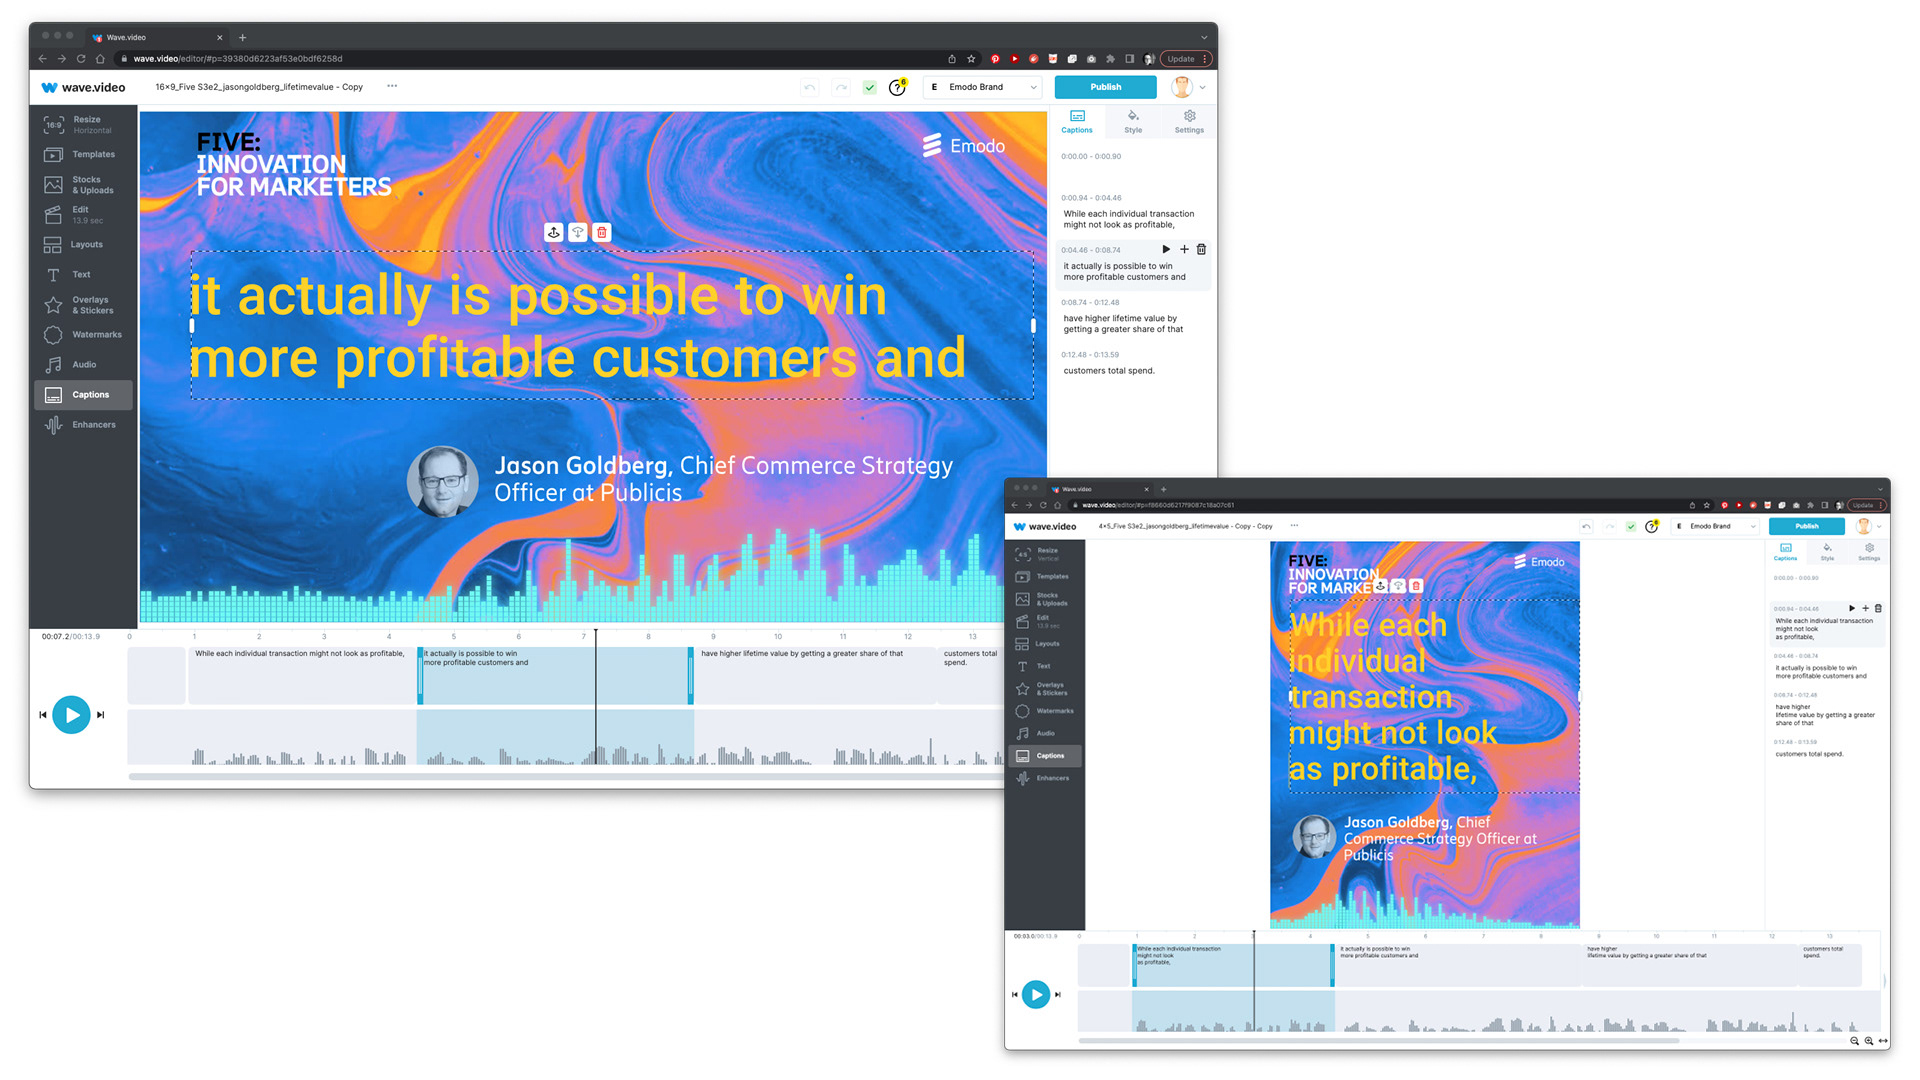Screen dimensions: 1920x1080
Task: Undo last action in the large window
Action: click(x=809, y=87)
